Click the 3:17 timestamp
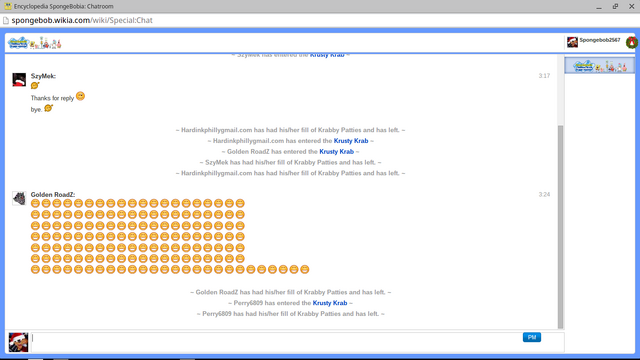The width and height of the screenshot is (640, 360). [544, 76]
